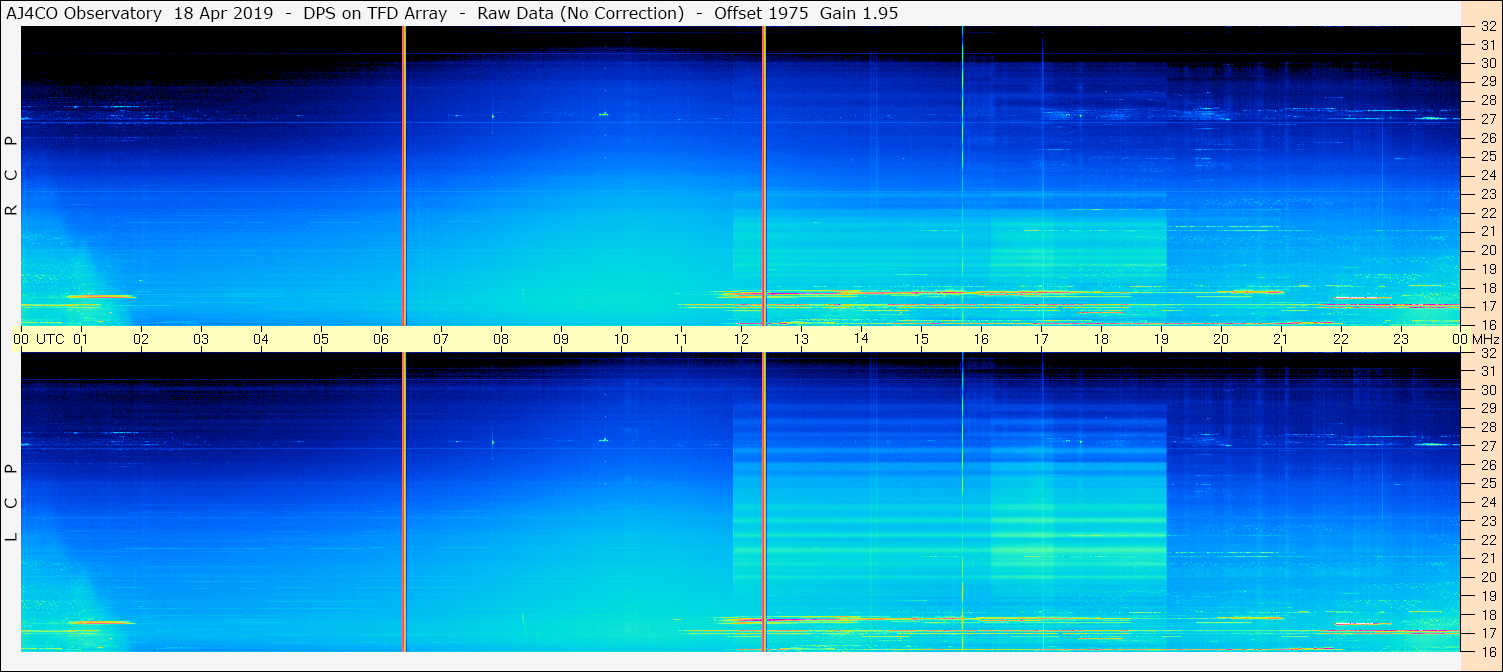Click '17' MHz label on RCP frequency axis
Screen dimensions: 1503x672
coord(1488,306)
